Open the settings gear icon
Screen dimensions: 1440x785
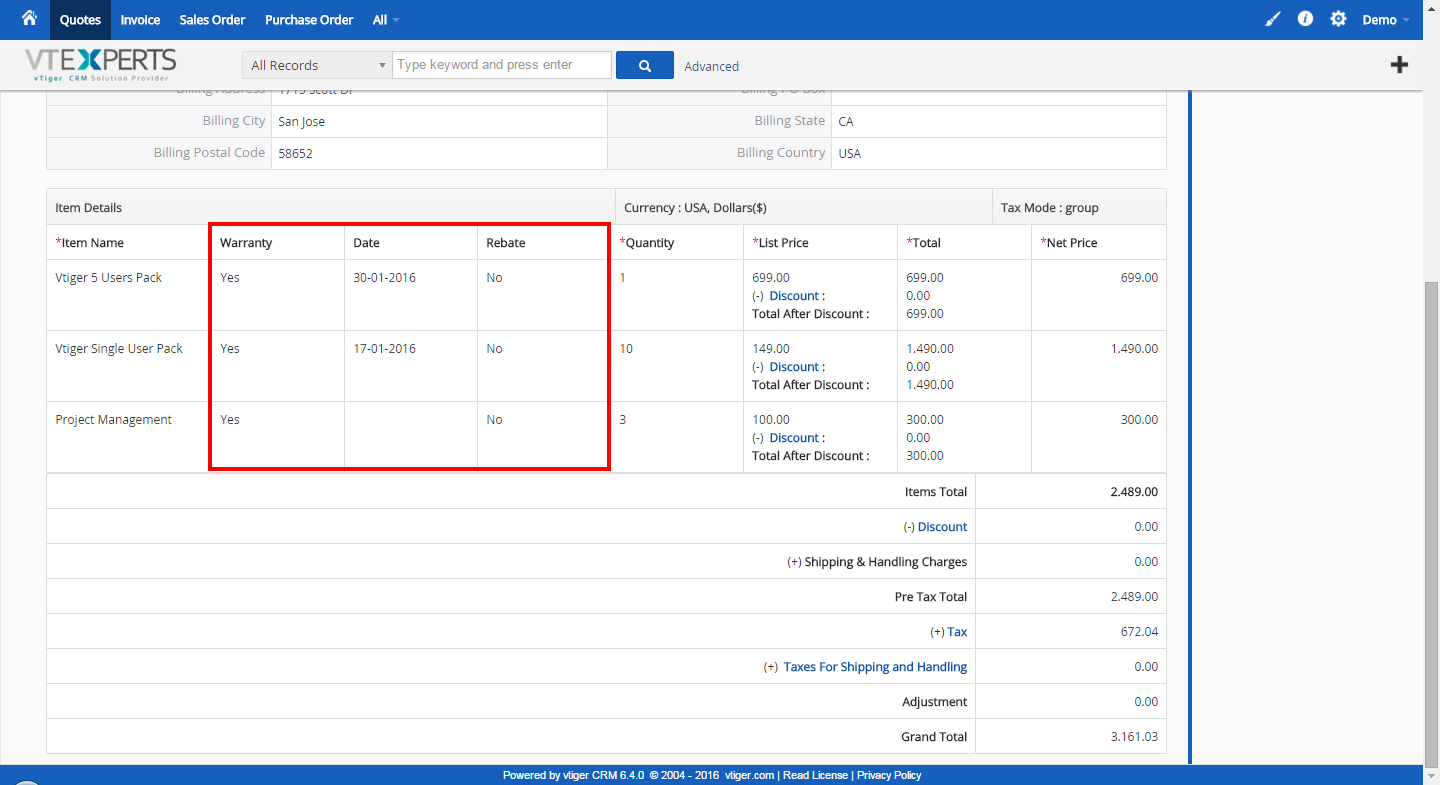pos(1339,19)
